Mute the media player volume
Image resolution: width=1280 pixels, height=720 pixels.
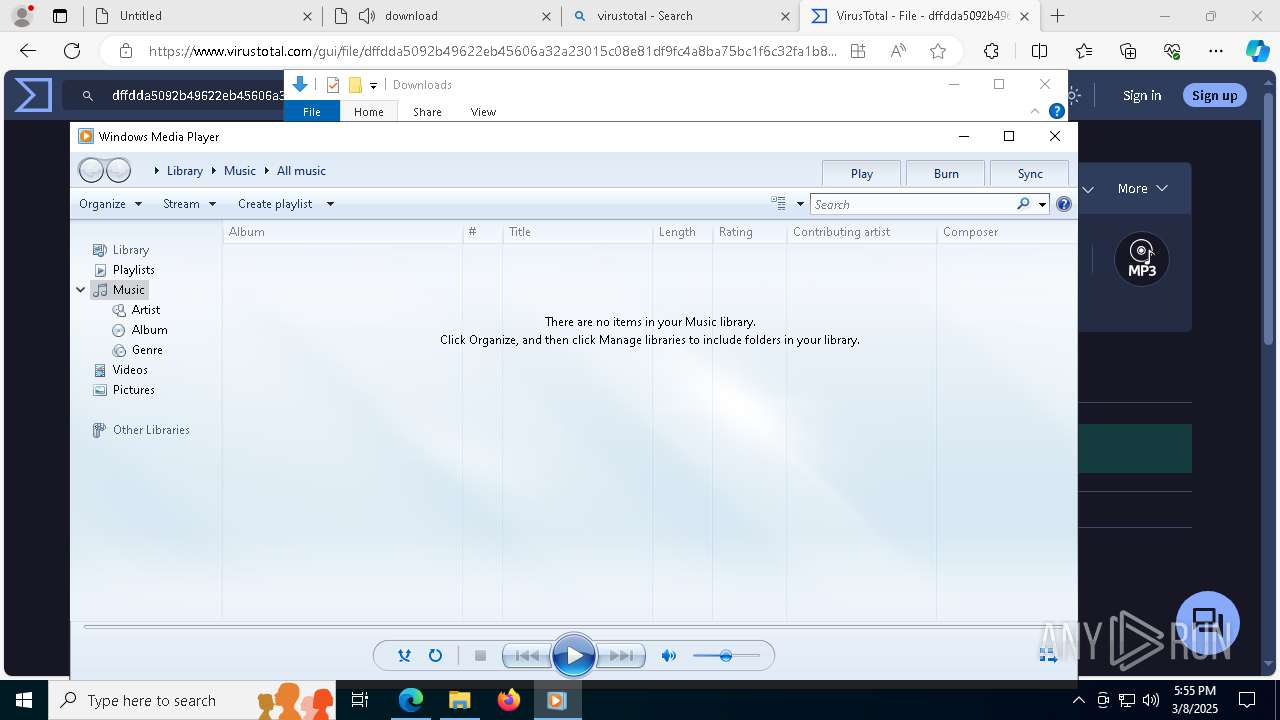[669, 656]
